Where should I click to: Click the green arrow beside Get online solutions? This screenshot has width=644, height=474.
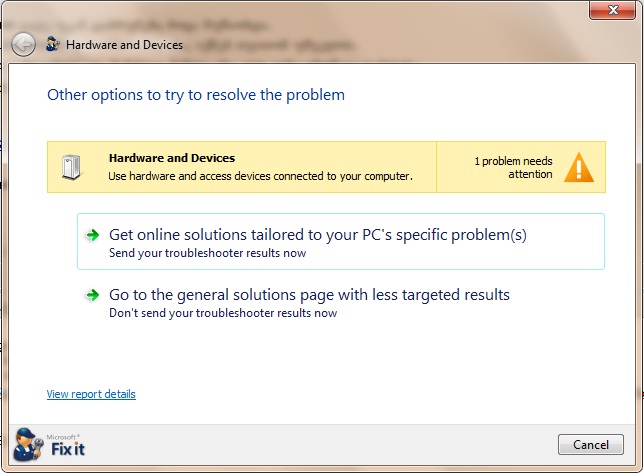click(x=92, y=235)
